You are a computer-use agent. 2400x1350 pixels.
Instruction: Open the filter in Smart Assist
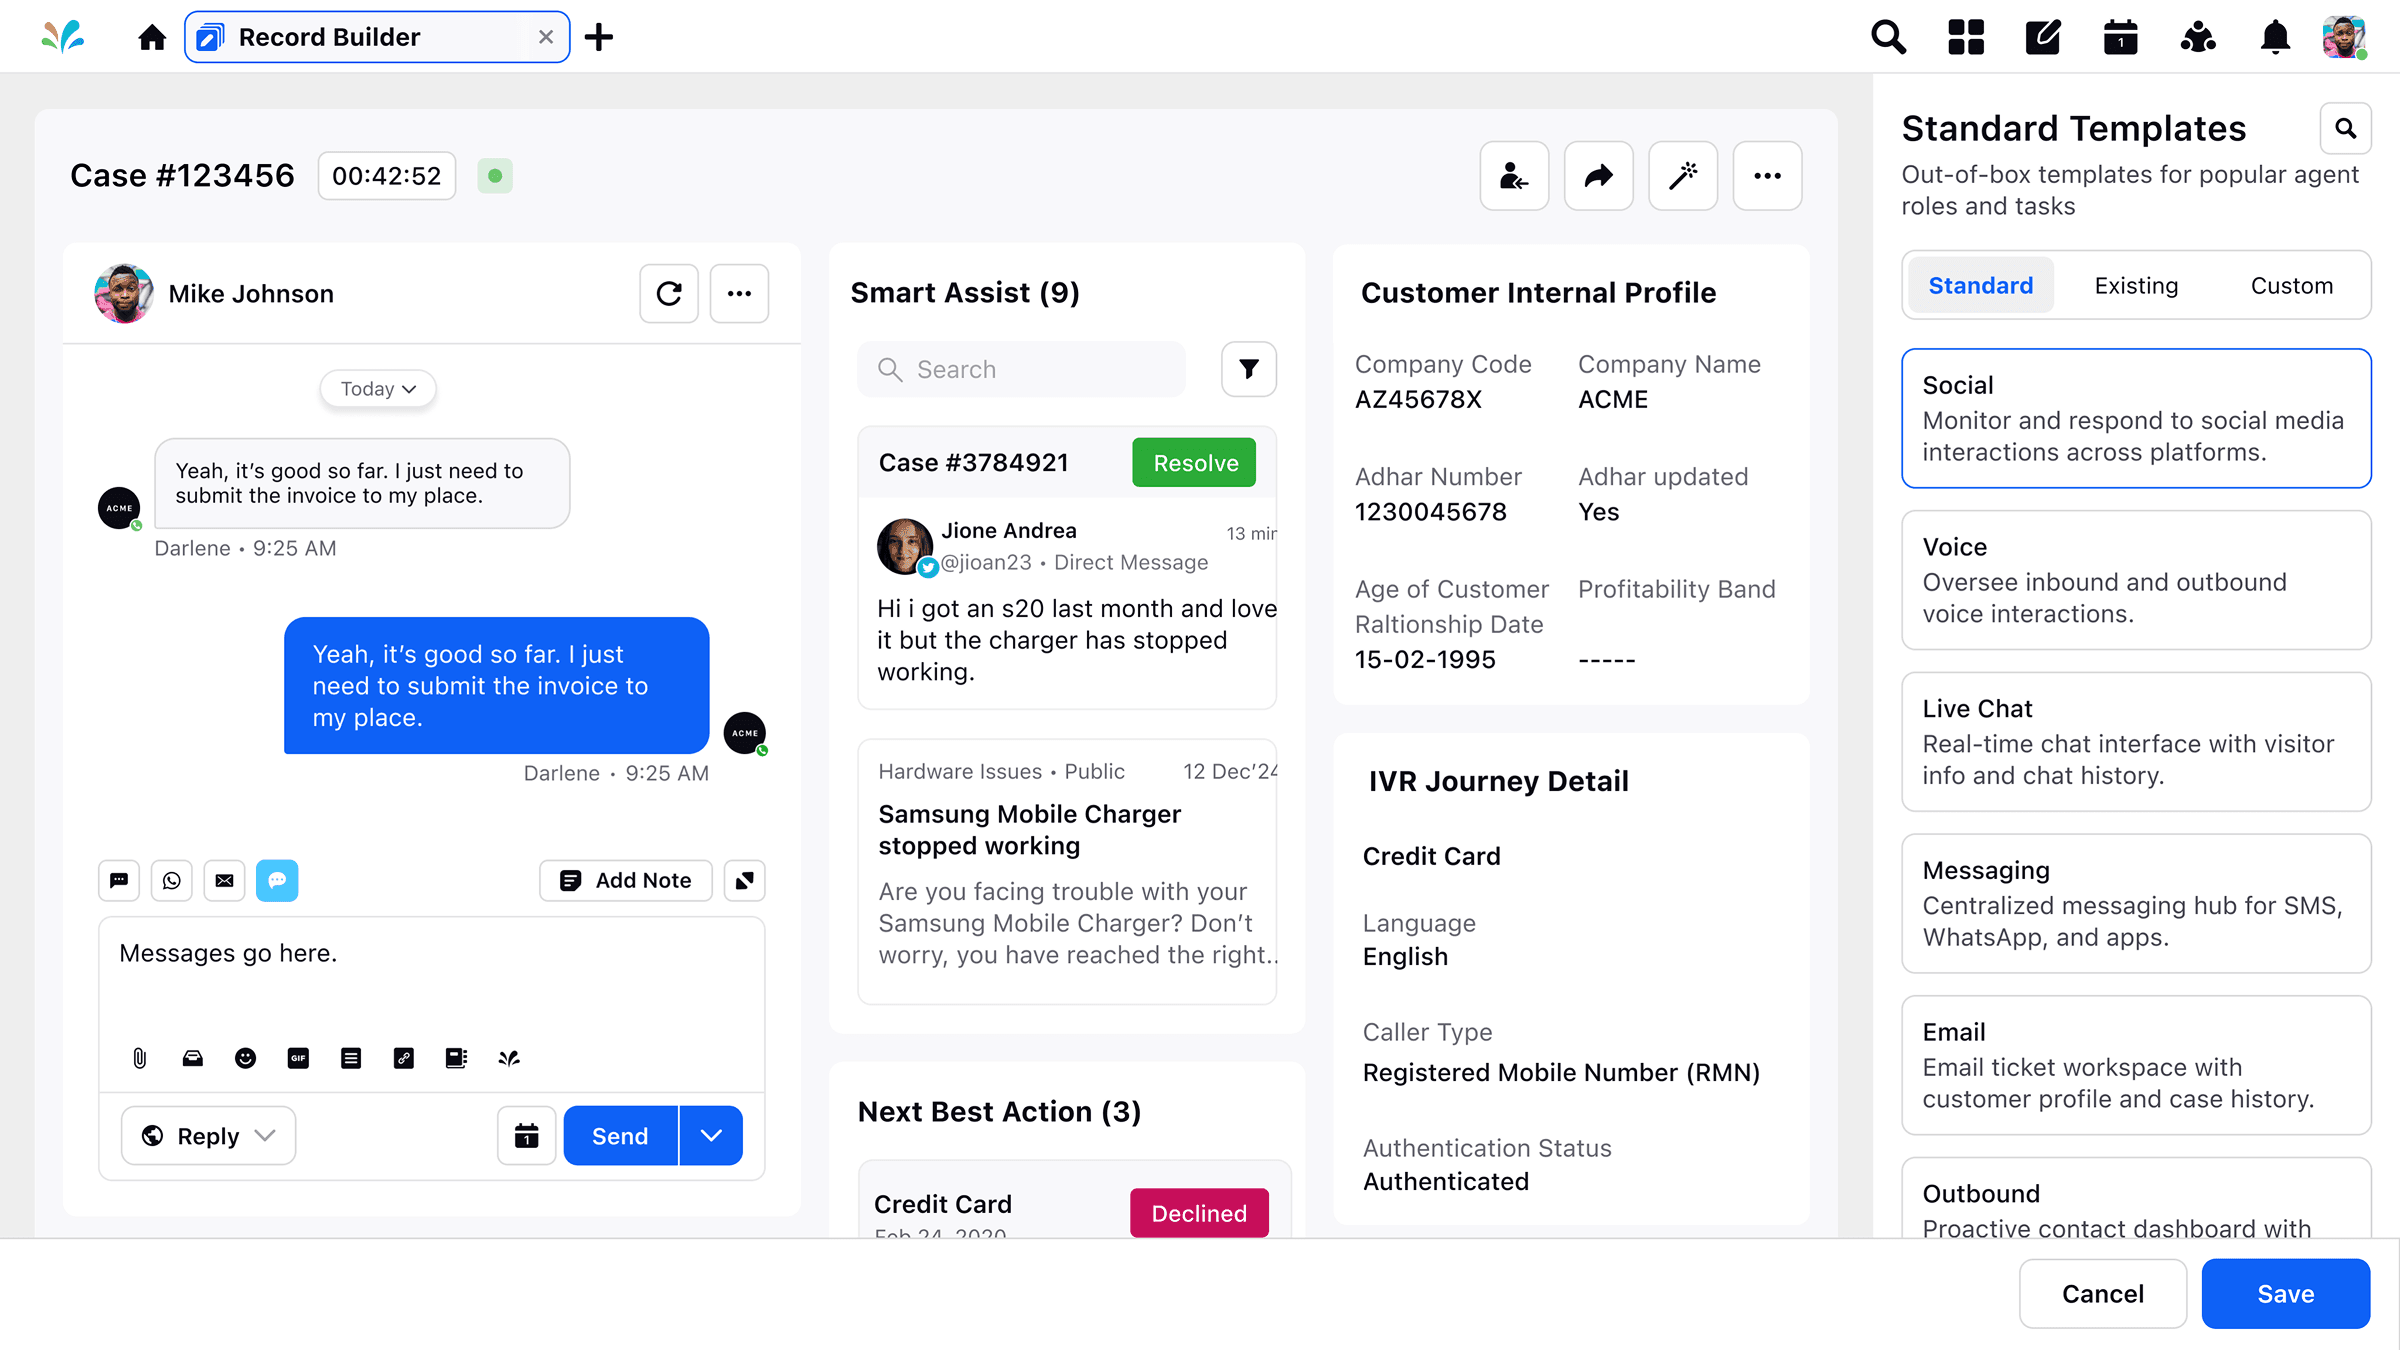[1249, 369]
